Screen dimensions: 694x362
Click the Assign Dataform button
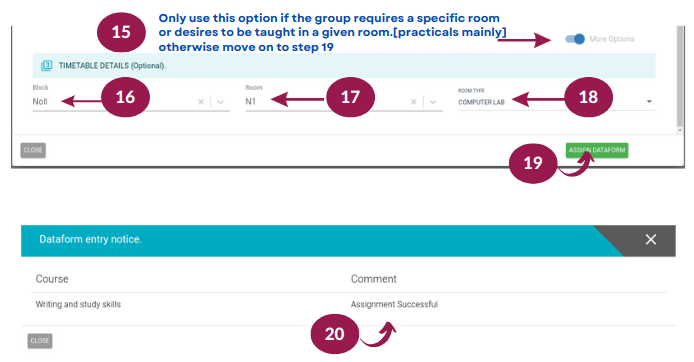point(597,150)
